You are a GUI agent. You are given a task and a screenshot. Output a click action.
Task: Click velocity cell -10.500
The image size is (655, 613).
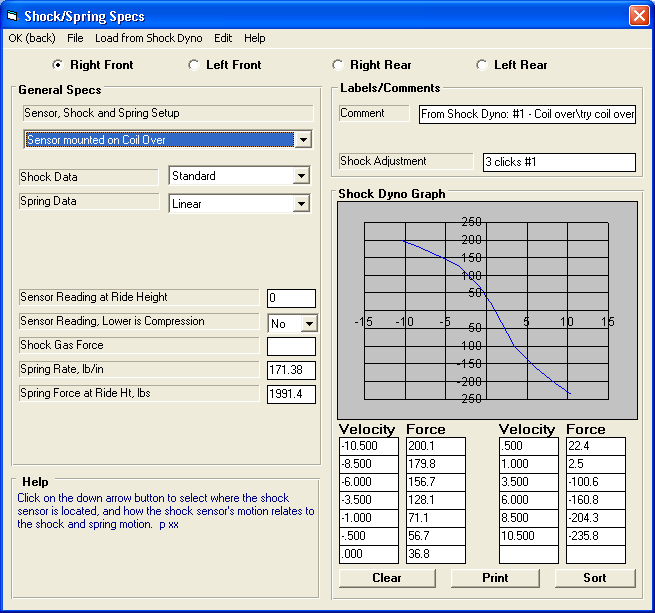tap(369, 446)
